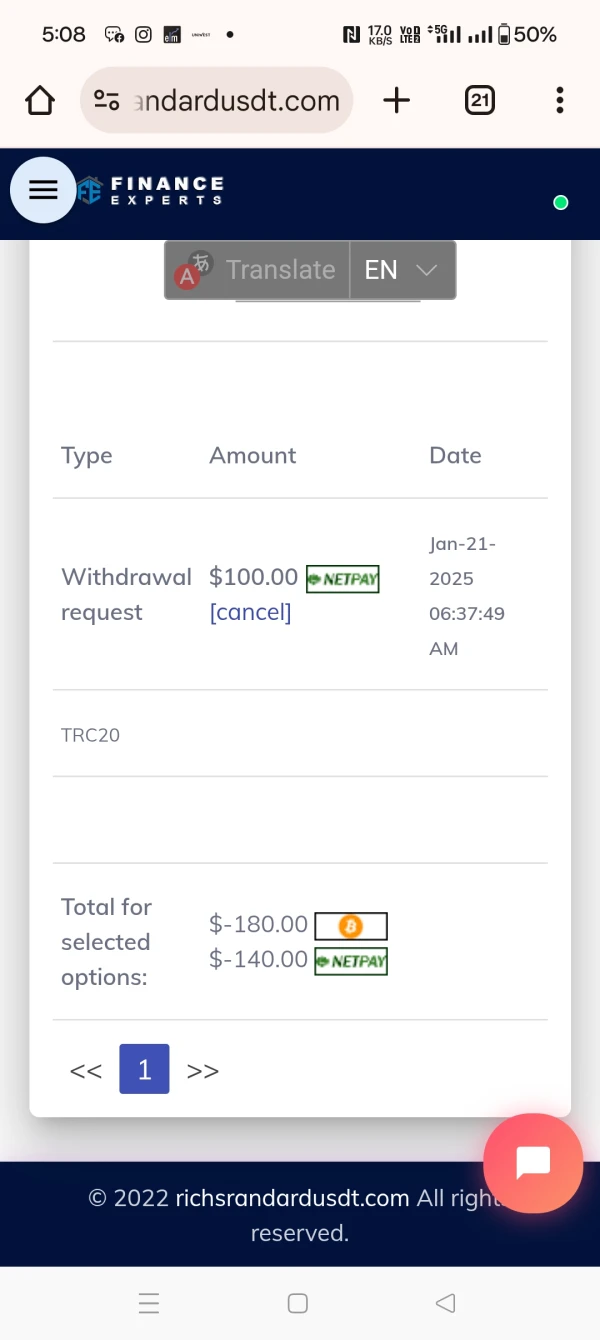Open the browser three-dot menu

coord(560,100)
